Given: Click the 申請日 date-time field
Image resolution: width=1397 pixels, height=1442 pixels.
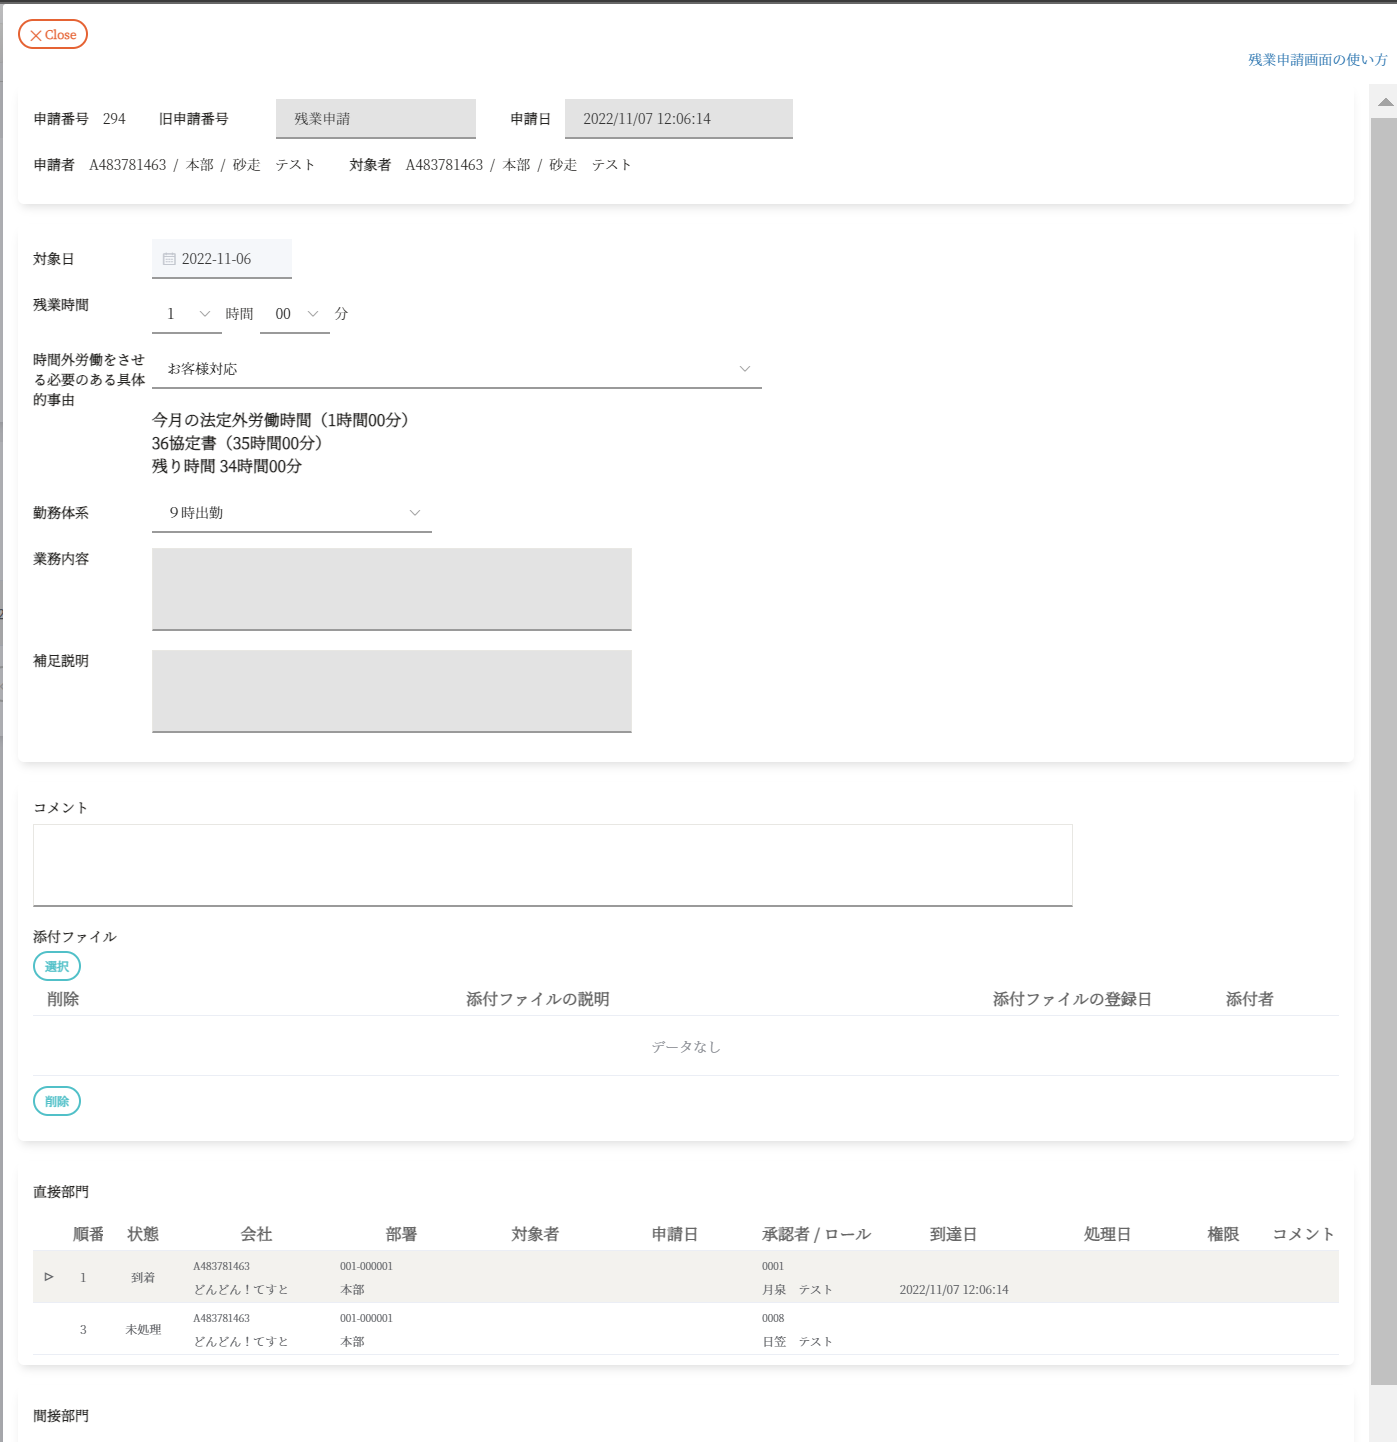Looking at the screenshot, I should pos(678,119).
